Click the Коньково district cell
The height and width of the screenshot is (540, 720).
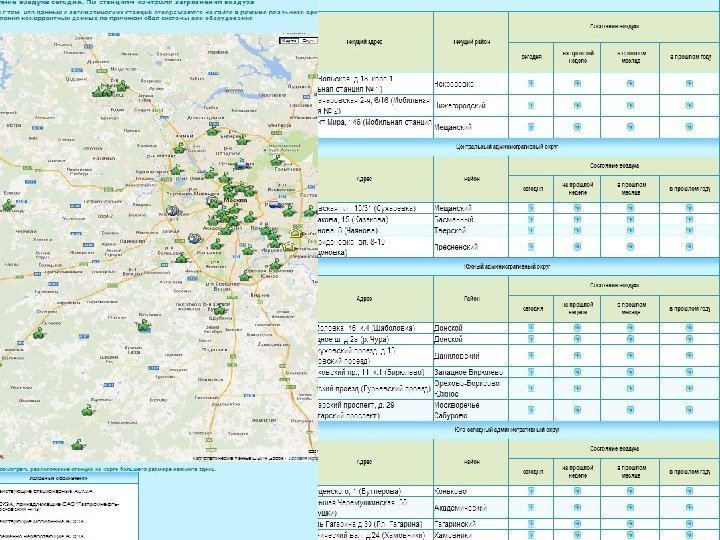(471, 491)
